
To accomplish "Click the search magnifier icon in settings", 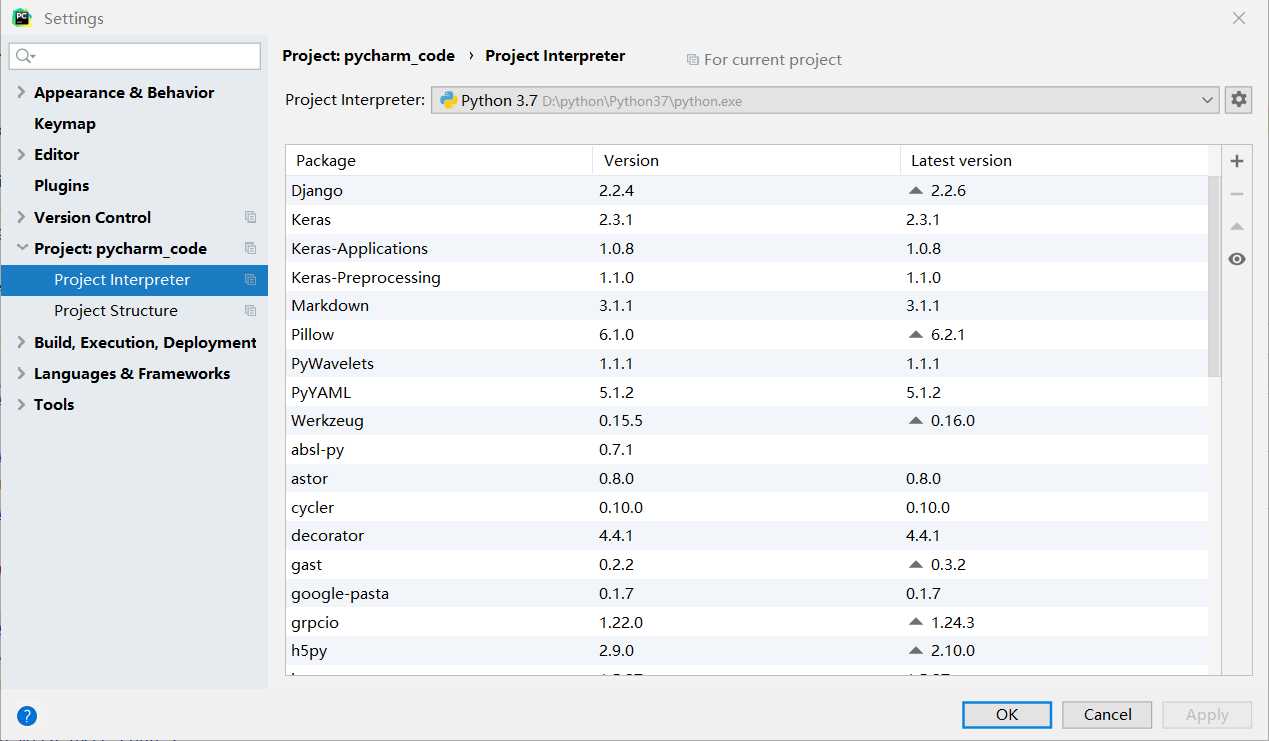I will tap(25, 56).
